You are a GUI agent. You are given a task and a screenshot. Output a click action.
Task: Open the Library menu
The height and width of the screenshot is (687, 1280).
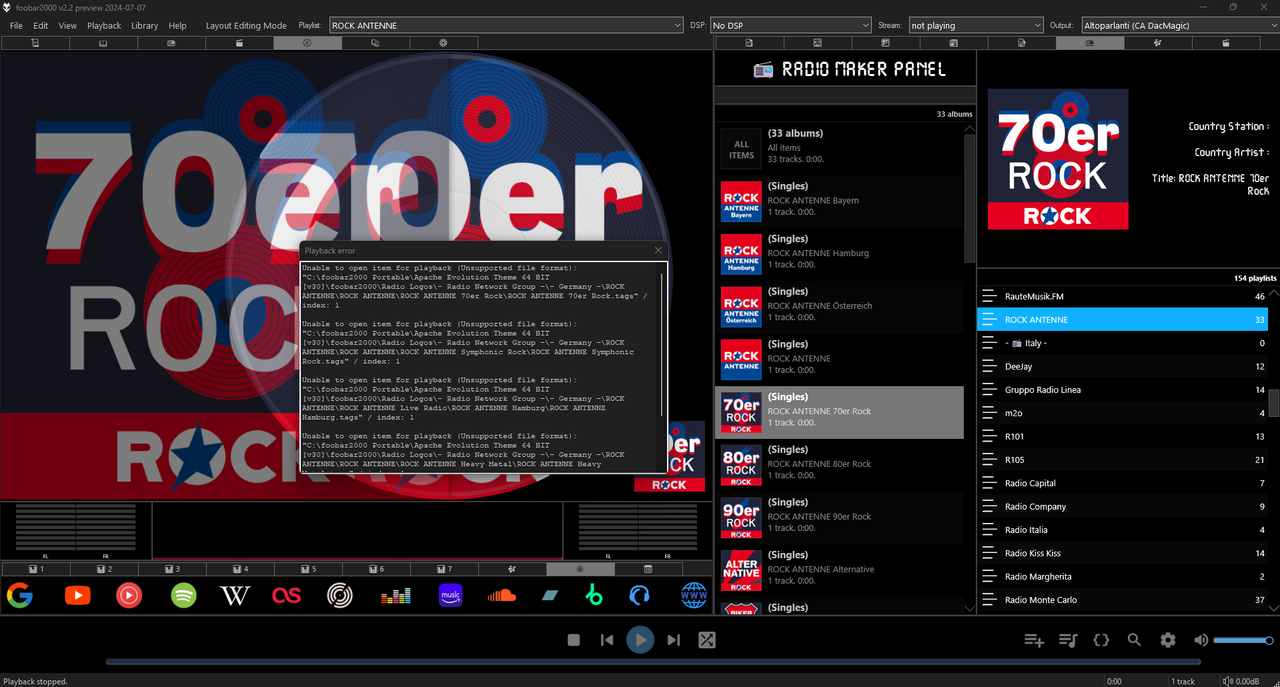point(145,26)
